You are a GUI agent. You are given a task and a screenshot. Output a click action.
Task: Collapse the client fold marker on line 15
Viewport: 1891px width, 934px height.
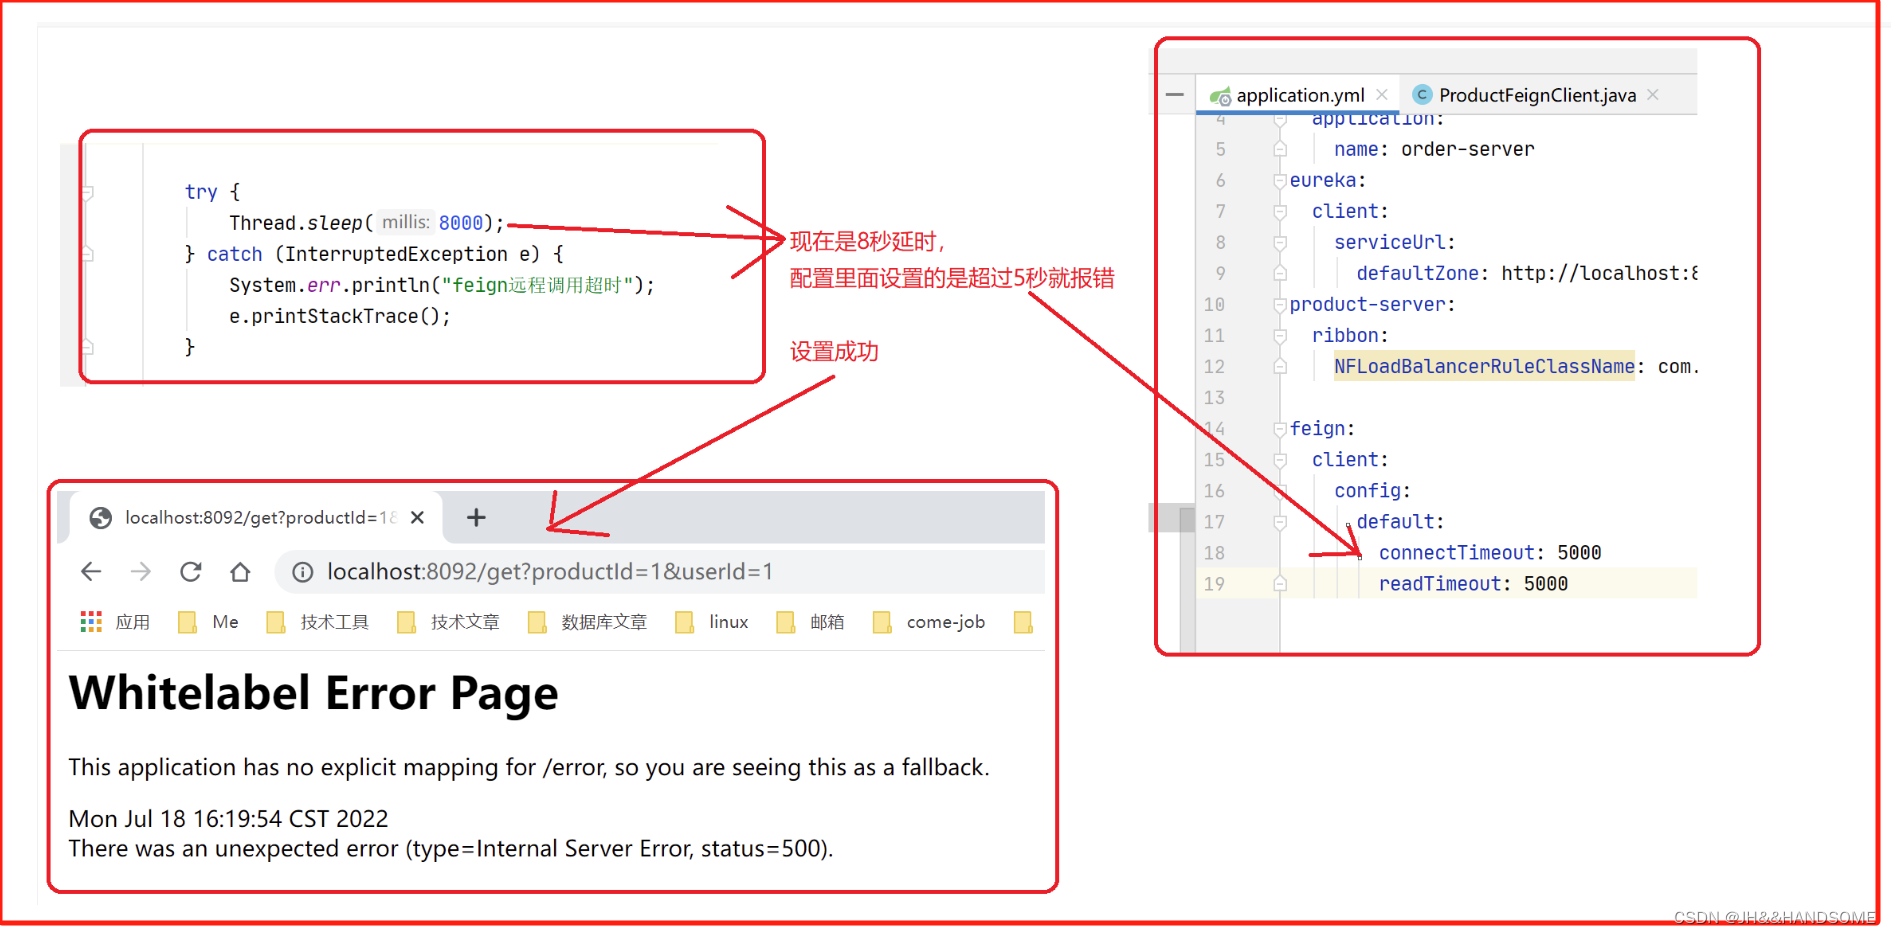[1279, 460]
